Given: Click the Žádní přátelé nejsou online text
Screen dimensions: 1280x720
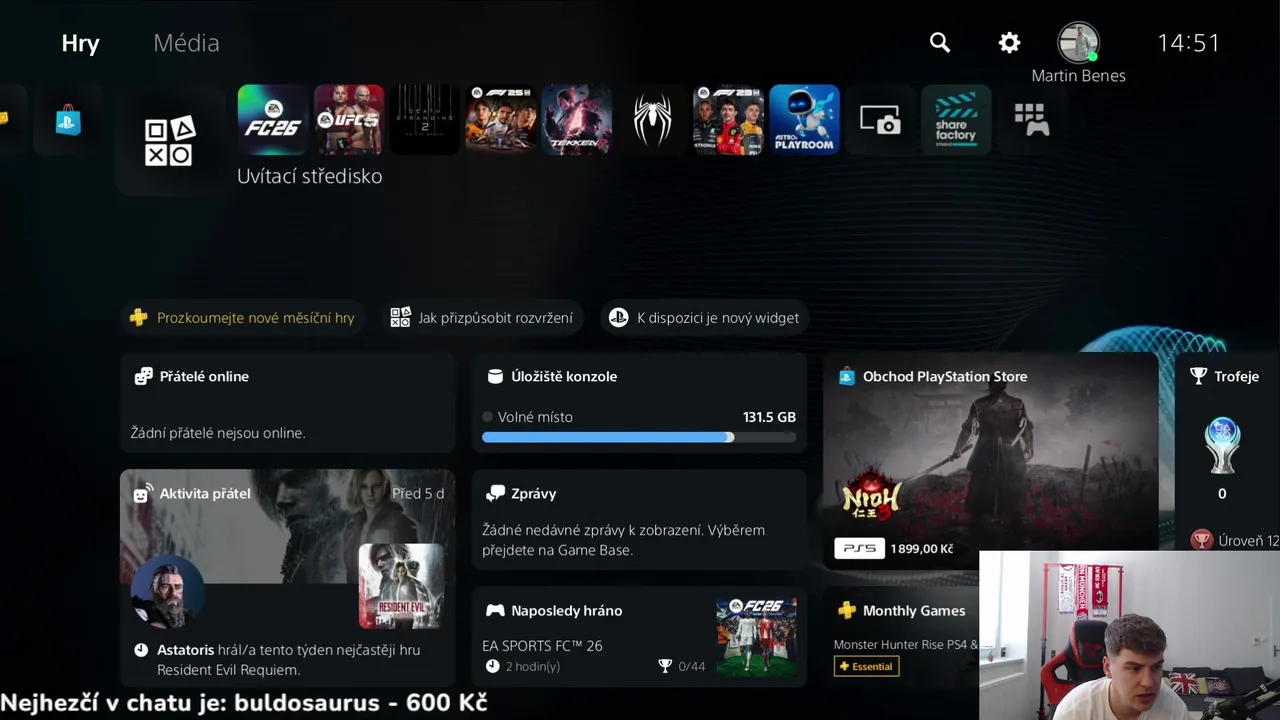Looking at the screenshot, I should tap(218, 433).
